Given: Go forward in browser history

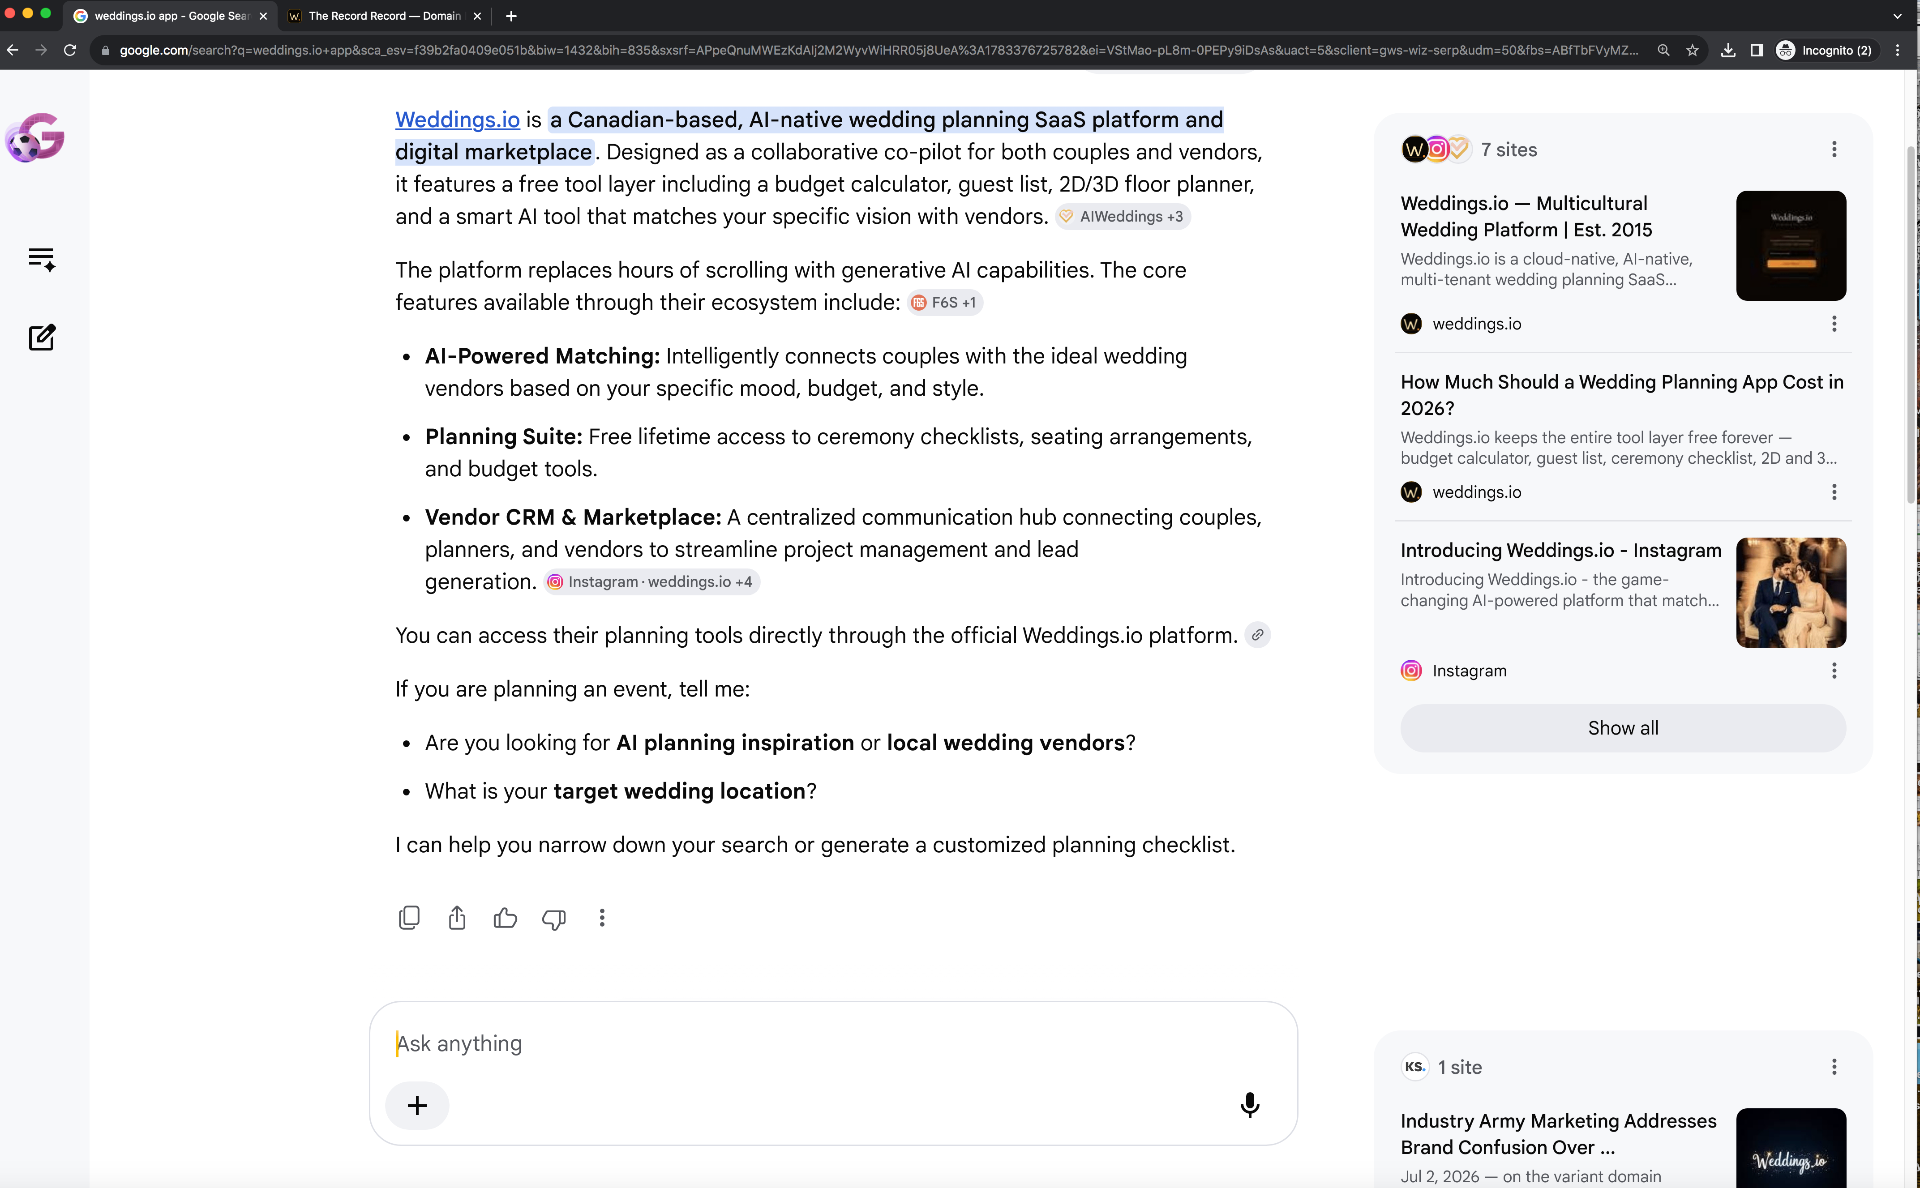Looking at the screenshot, I should (x=41, y=50).
